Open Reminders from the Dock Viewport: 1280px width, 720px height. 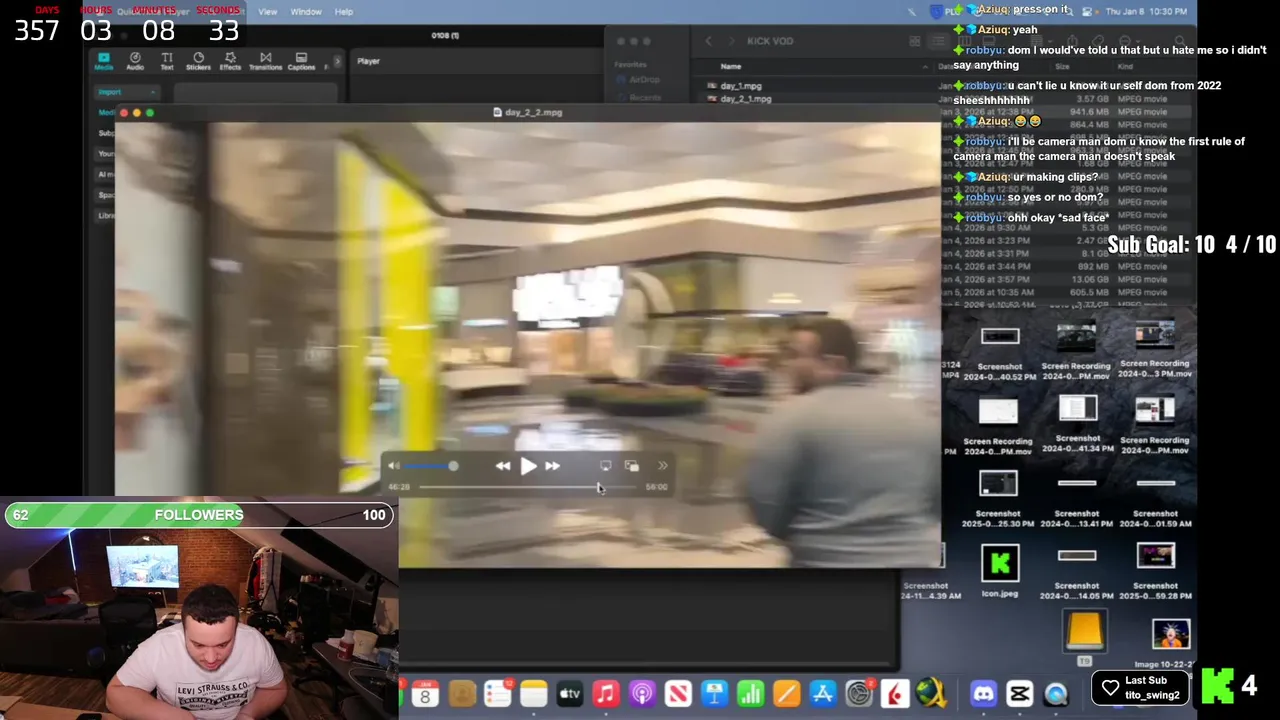tap(497, 693)
